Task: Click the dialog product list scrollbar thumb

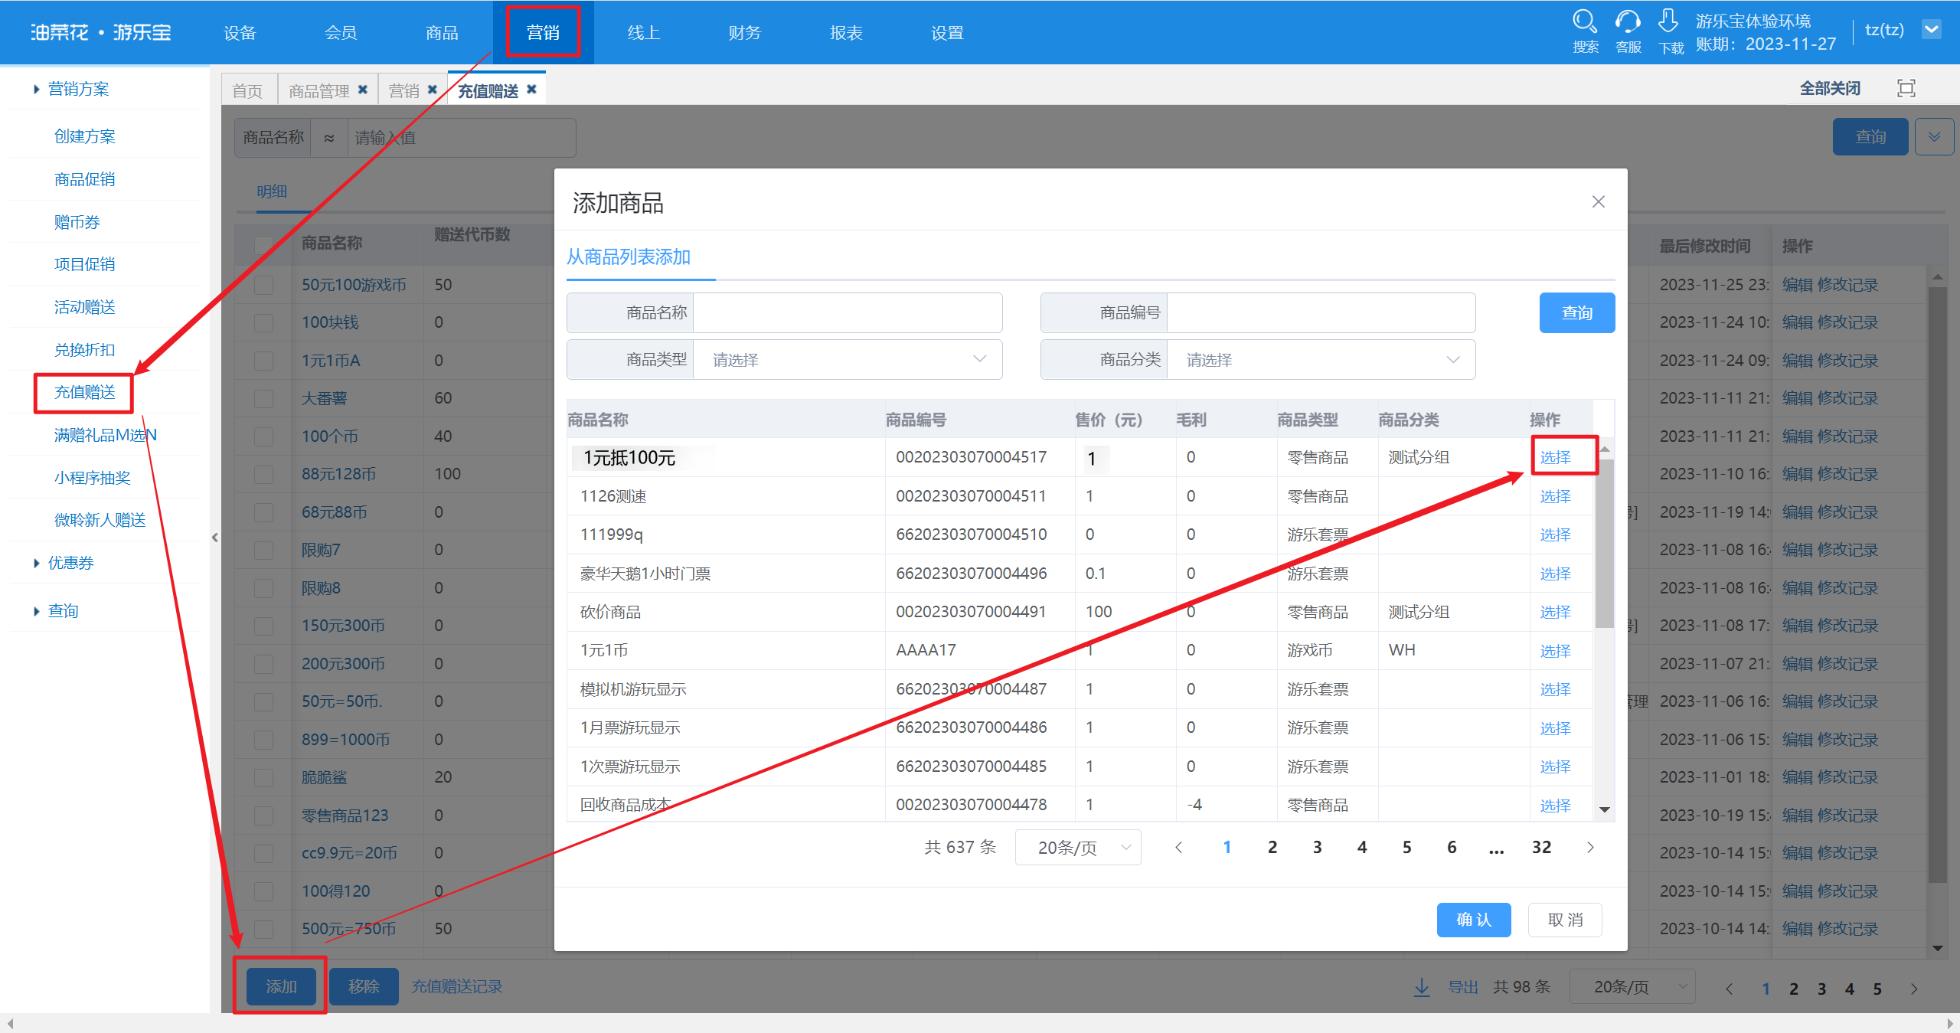Action: tap(1604, 542)
